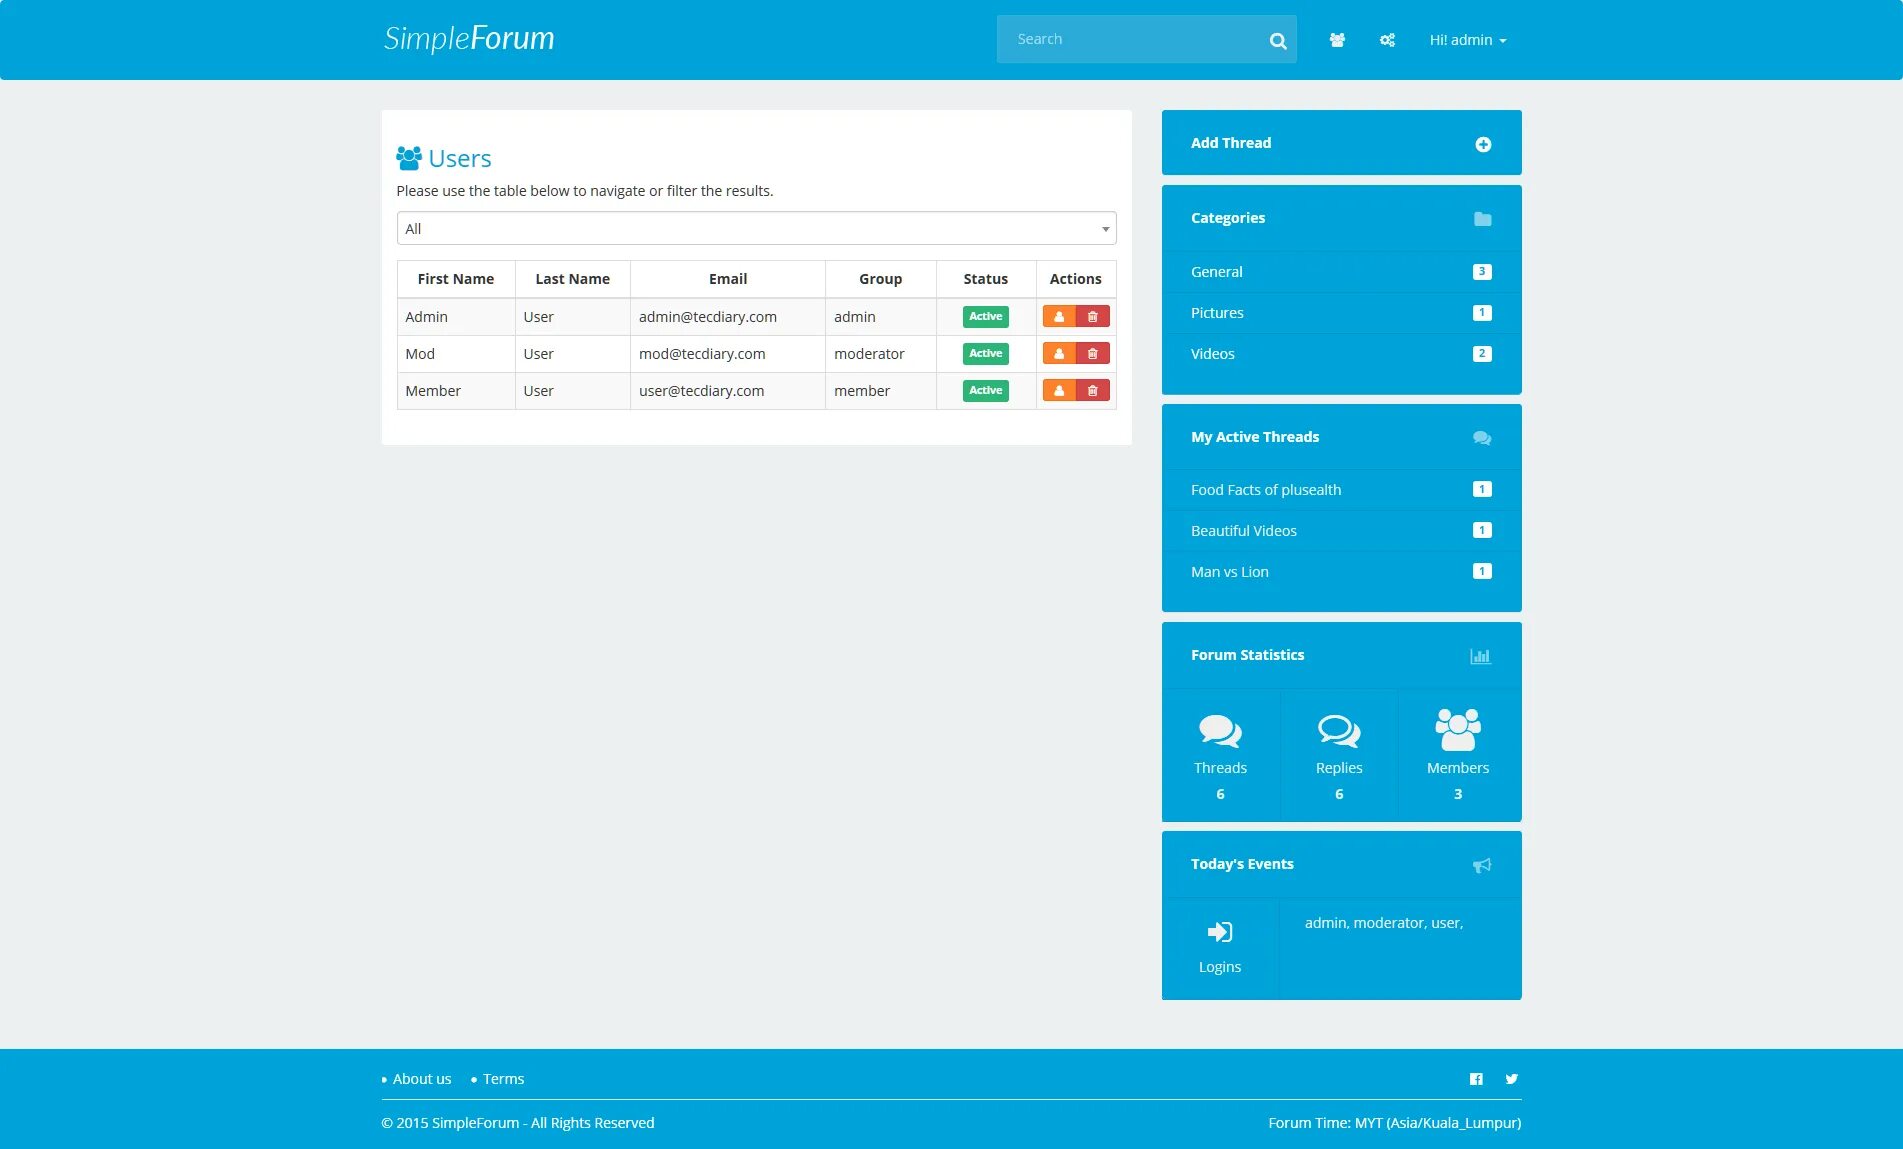The height and width of the screenshot is (1149, 1903).
Task: Open the Twitter icon in footer
Action: (1511, 1079)
